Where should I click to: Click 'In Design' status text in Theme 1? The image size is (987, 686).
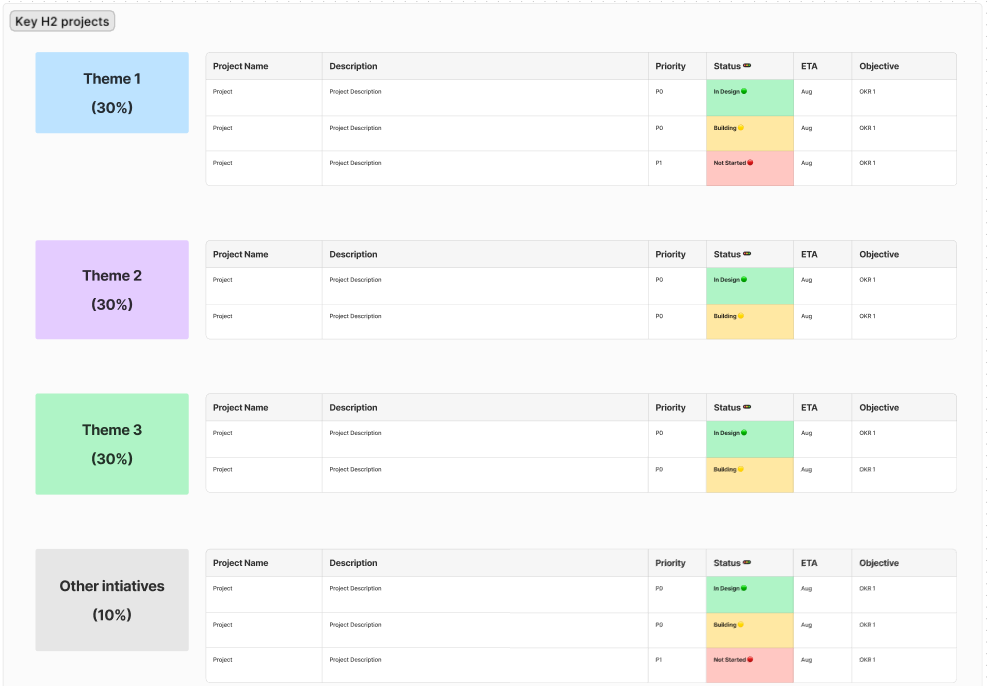(726, 92)
